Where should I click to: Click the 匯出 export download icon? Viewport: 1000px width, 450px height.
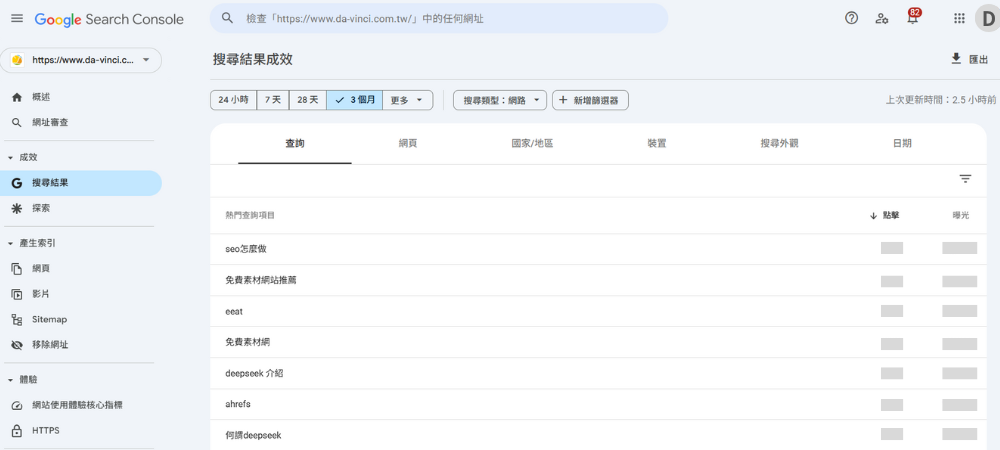955,59
